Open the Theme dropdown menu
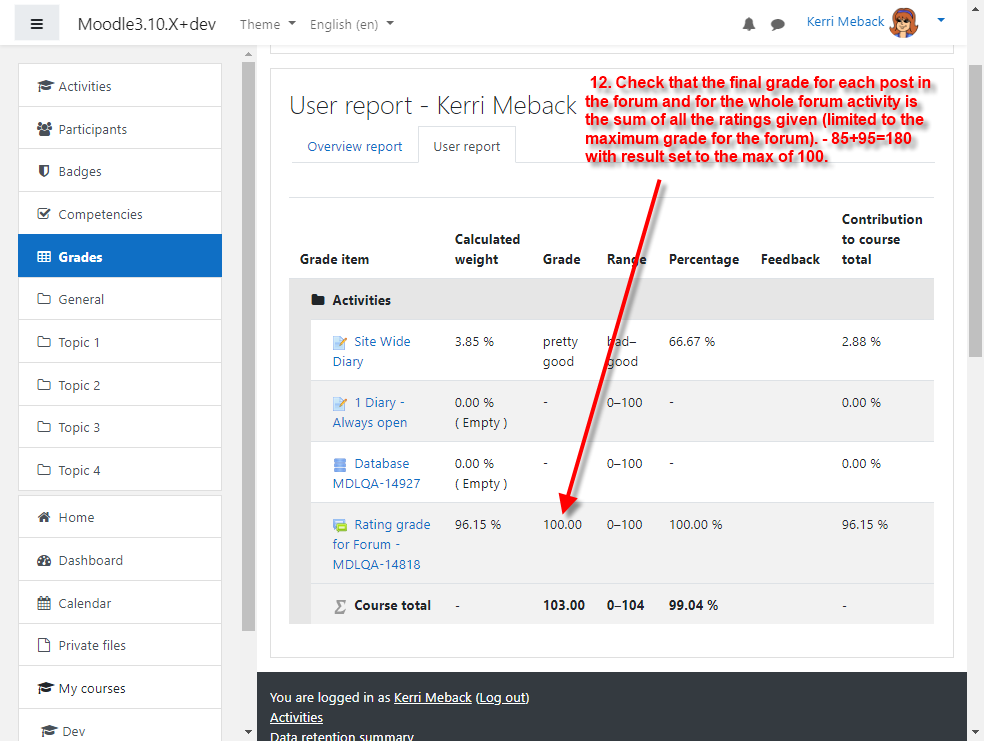Screen dimensions: 984x741 pos(267,24)
